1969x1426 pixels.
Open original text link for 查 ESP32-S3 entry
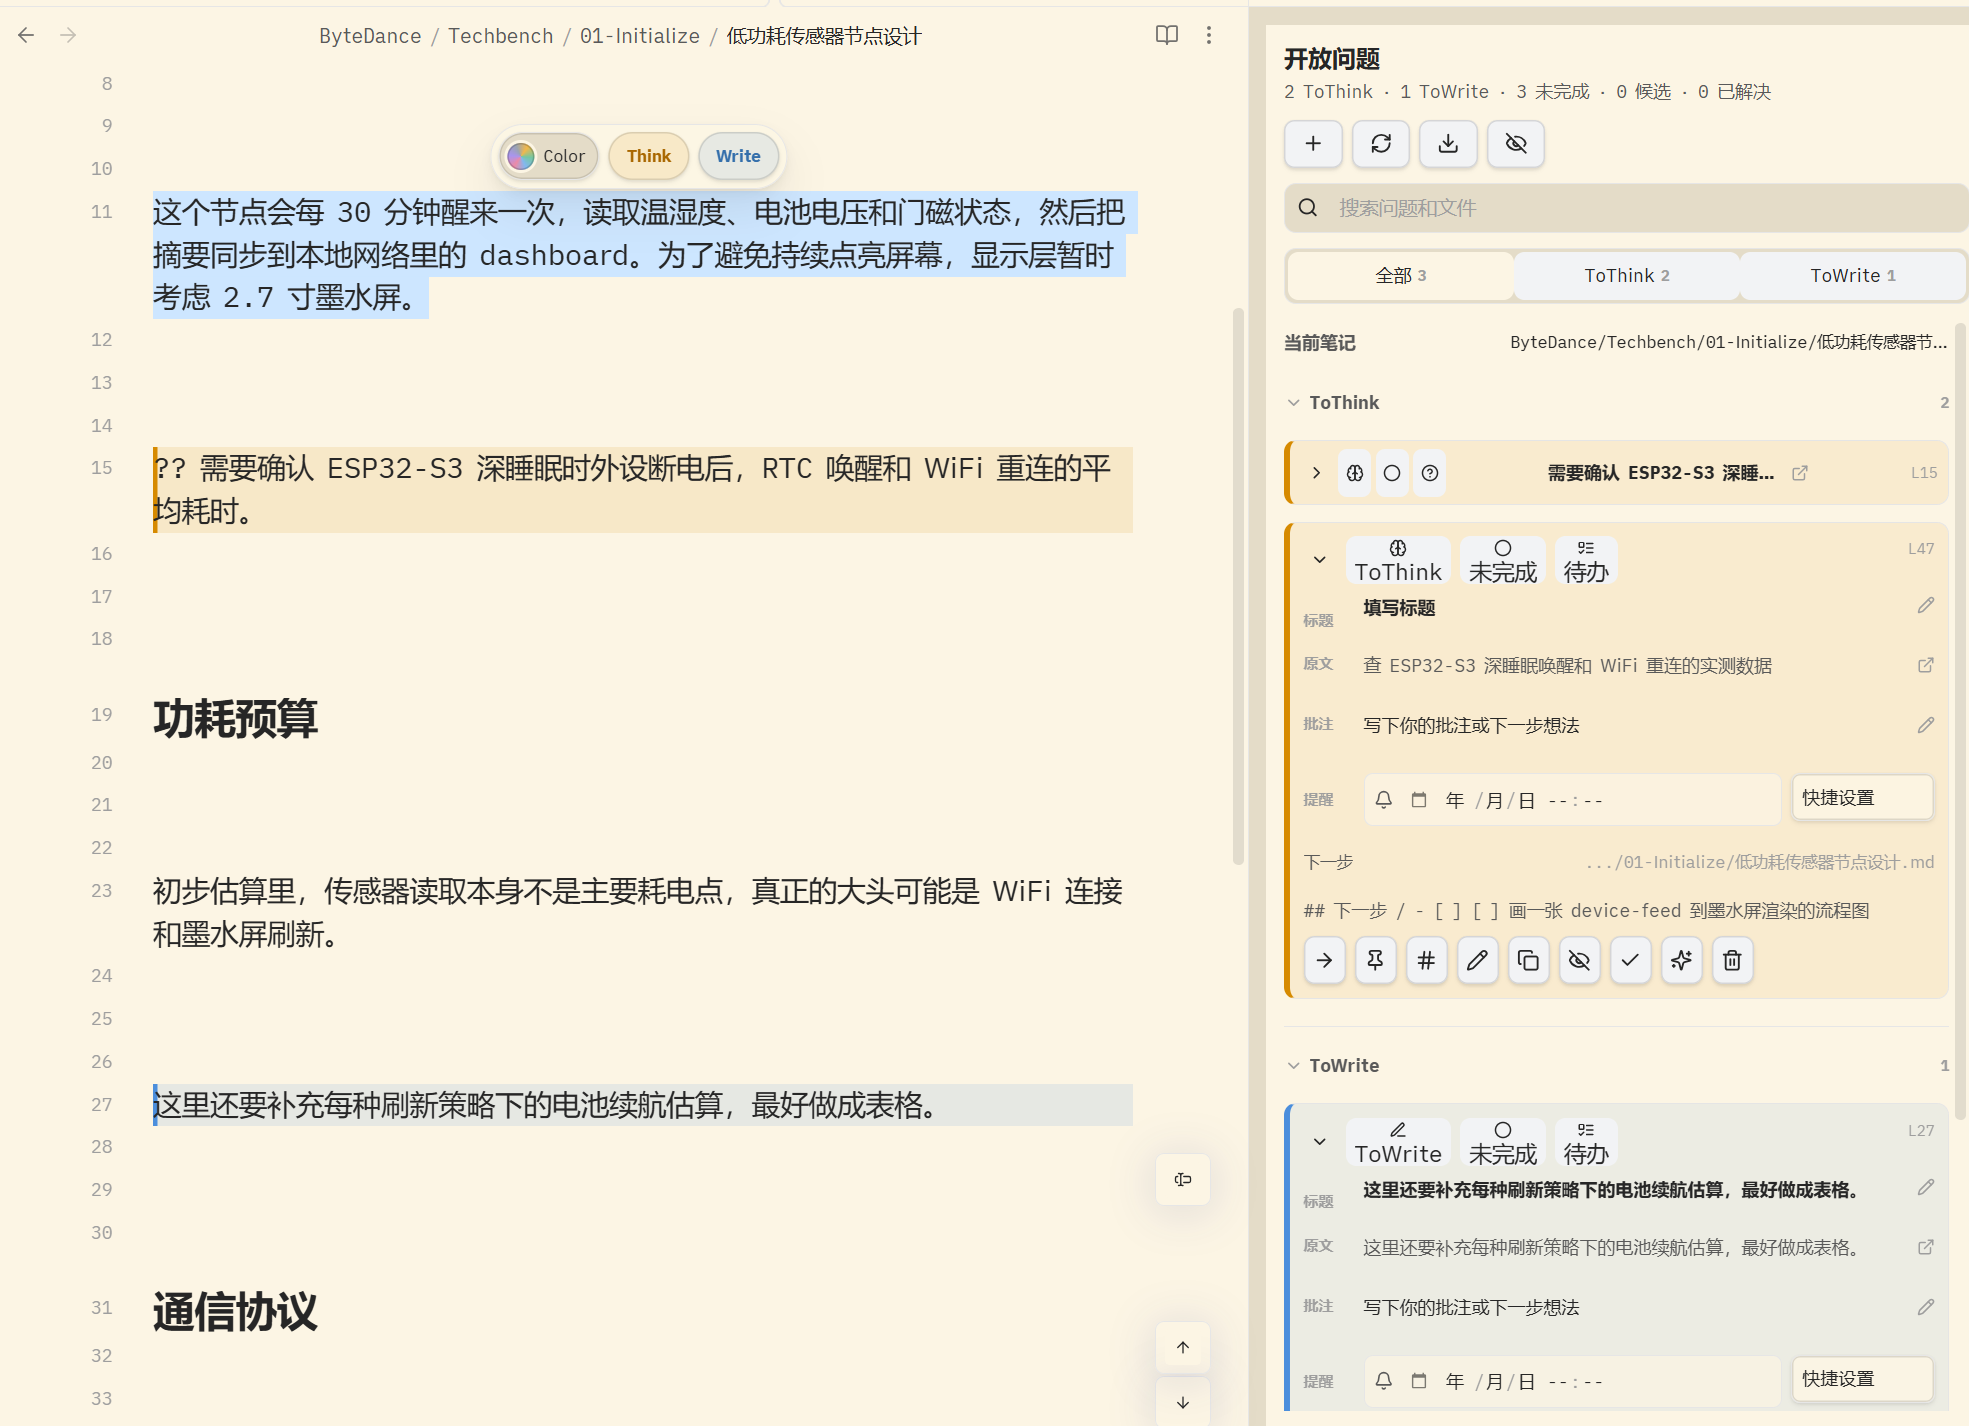(1926, 665)
